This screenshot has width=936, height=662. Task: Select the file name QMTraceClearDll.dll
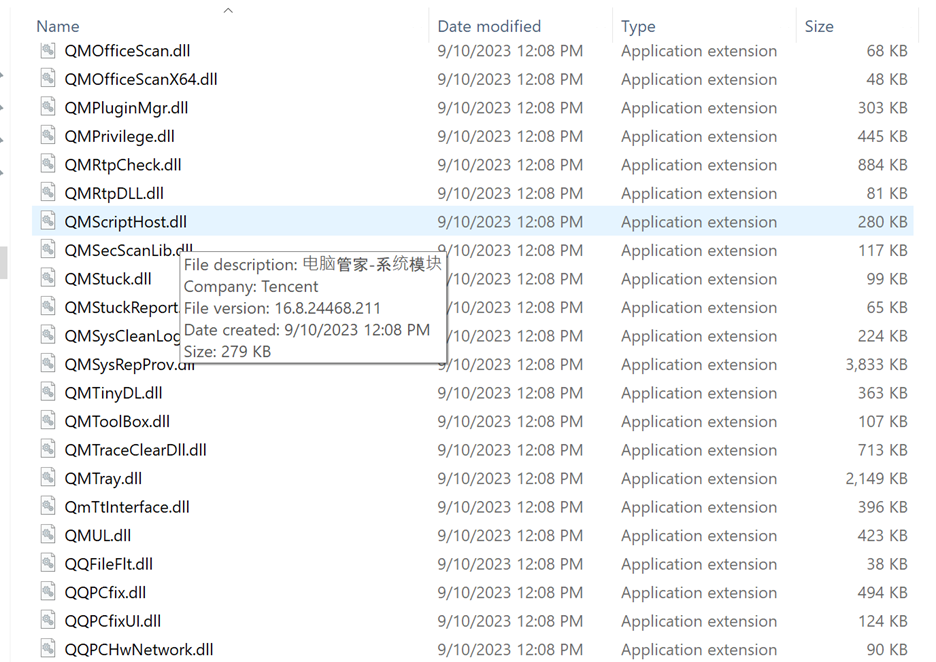[x=136, y=450]
